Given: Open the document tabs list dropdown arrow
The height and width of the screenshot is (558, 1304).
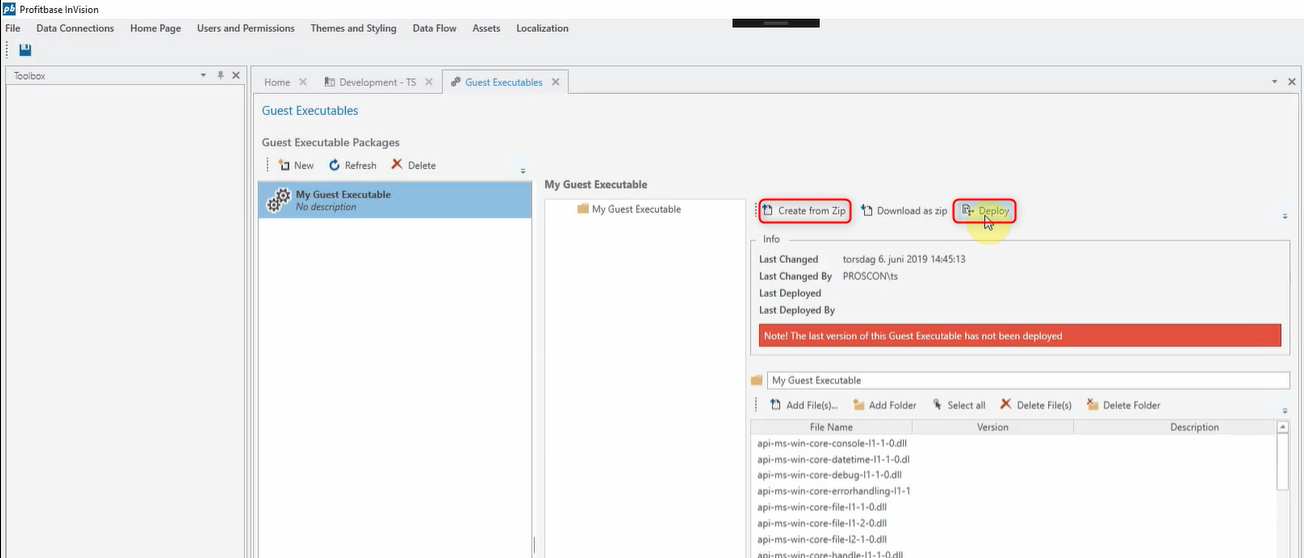Looking at the screenshot, I should click(1275, 82).
